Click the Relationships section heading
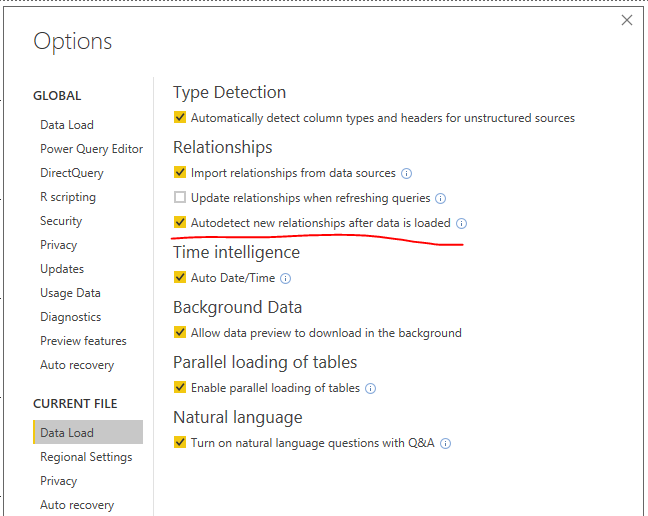This screenshot has height=516, width=648. [x=223, y=147]
